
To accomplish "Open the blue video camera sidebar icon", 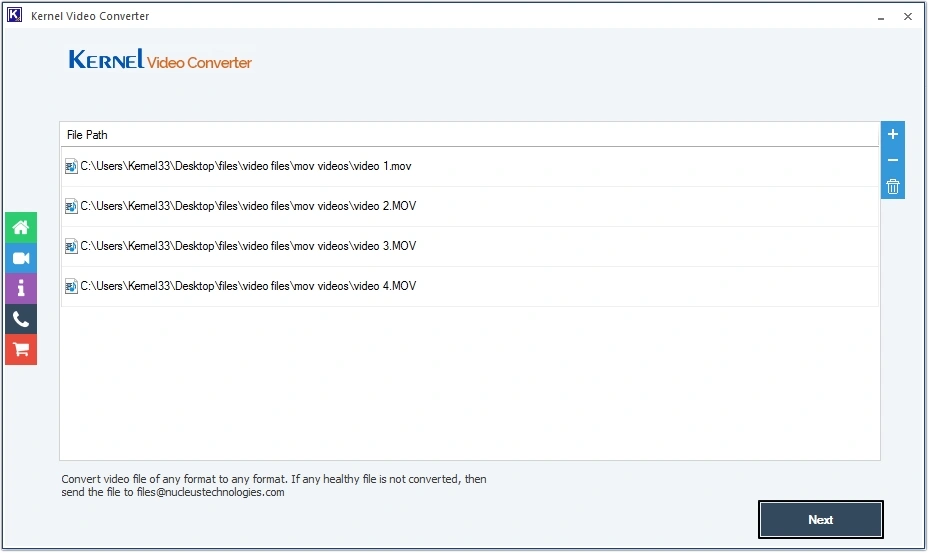I will click(21, 258).
